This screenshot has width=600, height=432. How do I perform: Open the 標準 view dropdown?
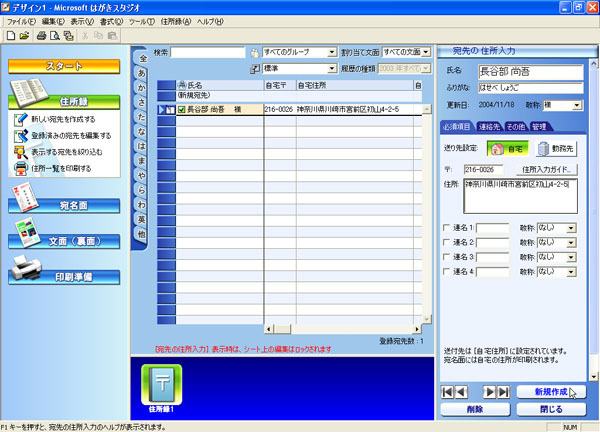click(x=332, y=68)
